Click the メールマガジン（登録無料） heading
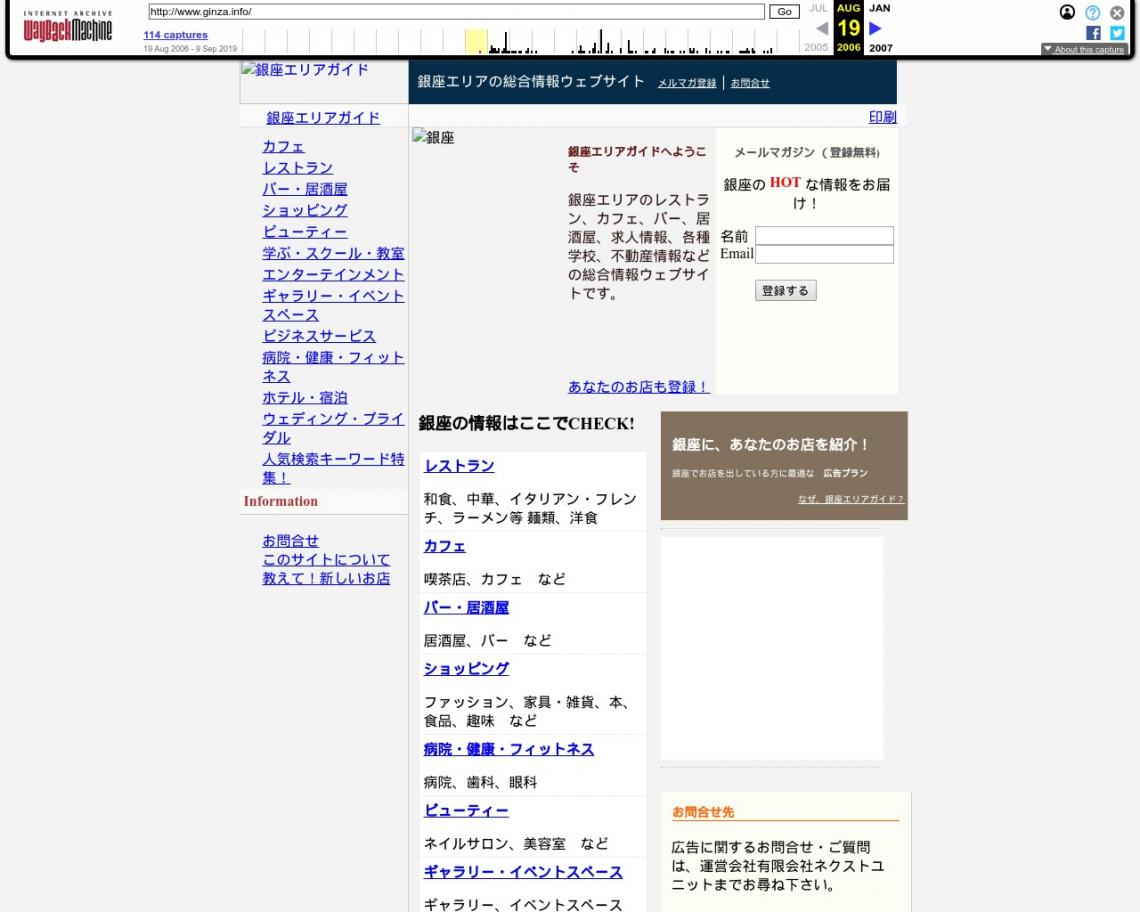The width and height of the screenshot is (1140, 912). click(x=807, y=153)
